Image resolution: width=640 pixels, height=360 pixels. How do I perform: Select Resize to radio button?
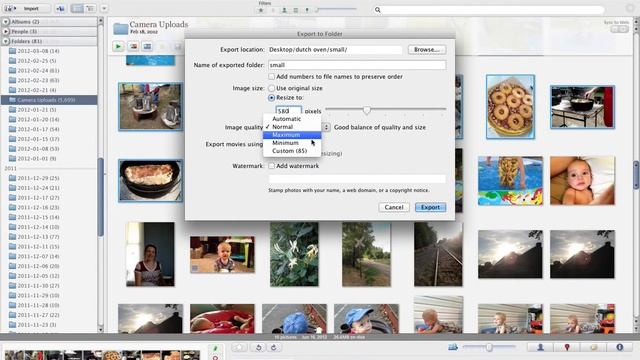(x=271, y=98)
